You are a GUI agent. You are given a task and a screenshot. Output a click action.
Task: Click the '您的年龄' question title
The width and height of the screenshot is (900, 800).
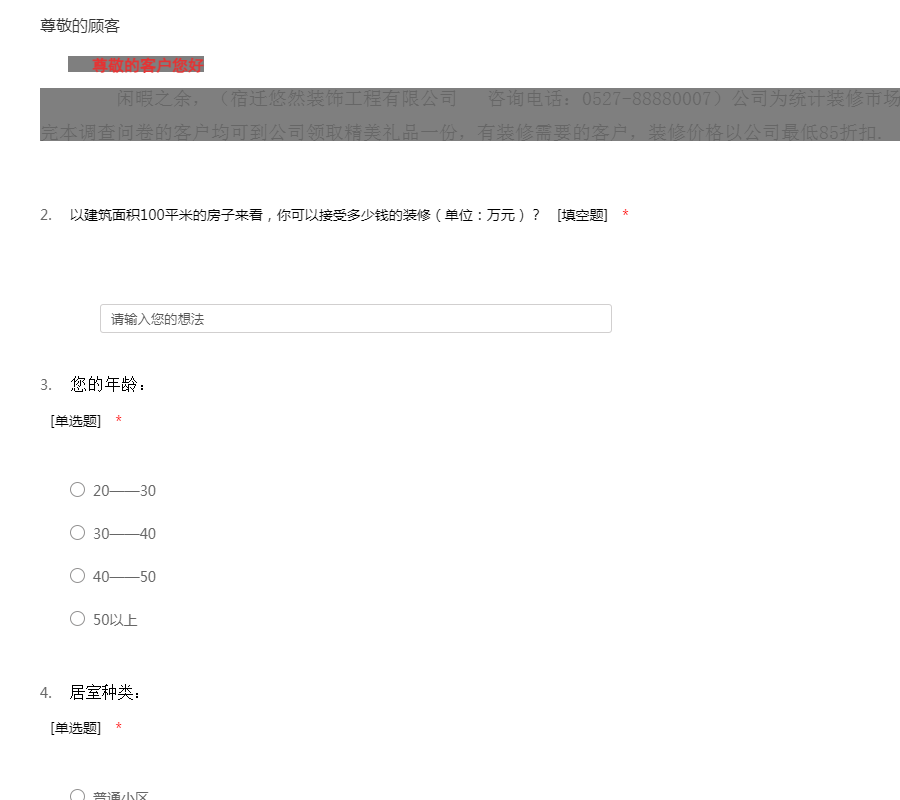[x=109, y=385]
